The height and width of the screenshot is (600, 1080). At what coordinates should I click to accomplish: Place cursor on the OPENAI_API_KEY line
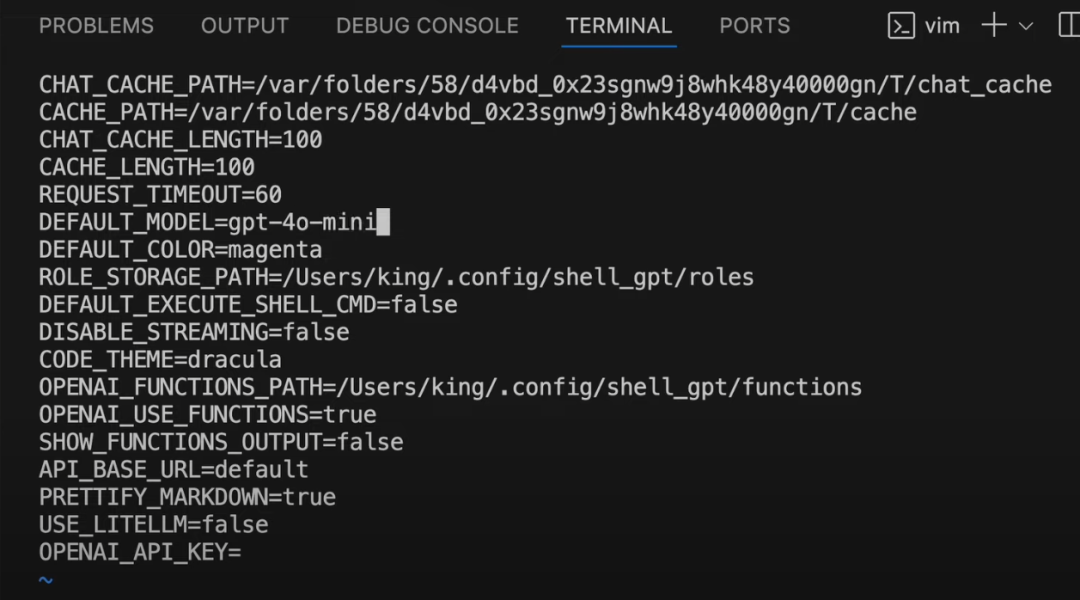coord(140,551)
